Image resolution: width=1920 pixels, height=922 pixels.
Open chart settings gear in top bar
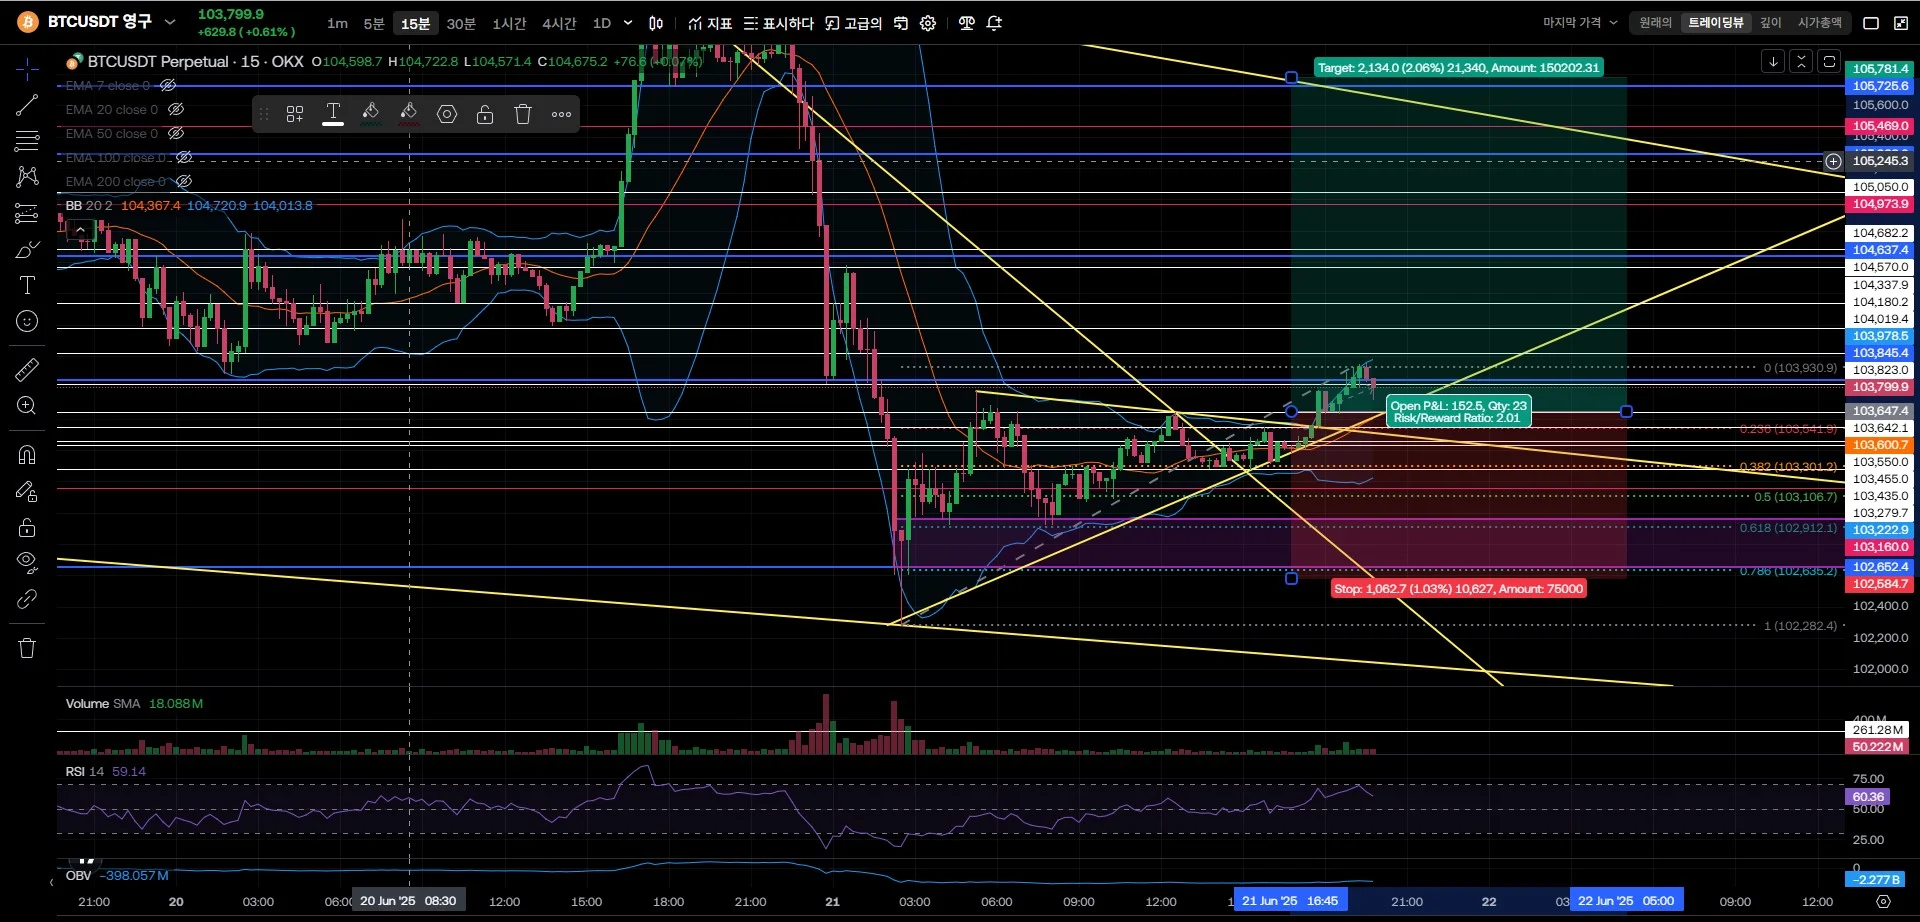[x=928, y=23]
